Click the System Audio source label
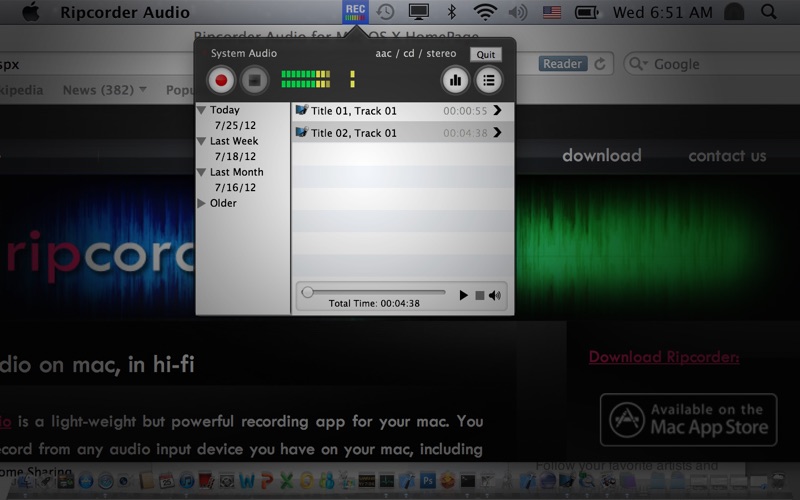 click(244, 53)
